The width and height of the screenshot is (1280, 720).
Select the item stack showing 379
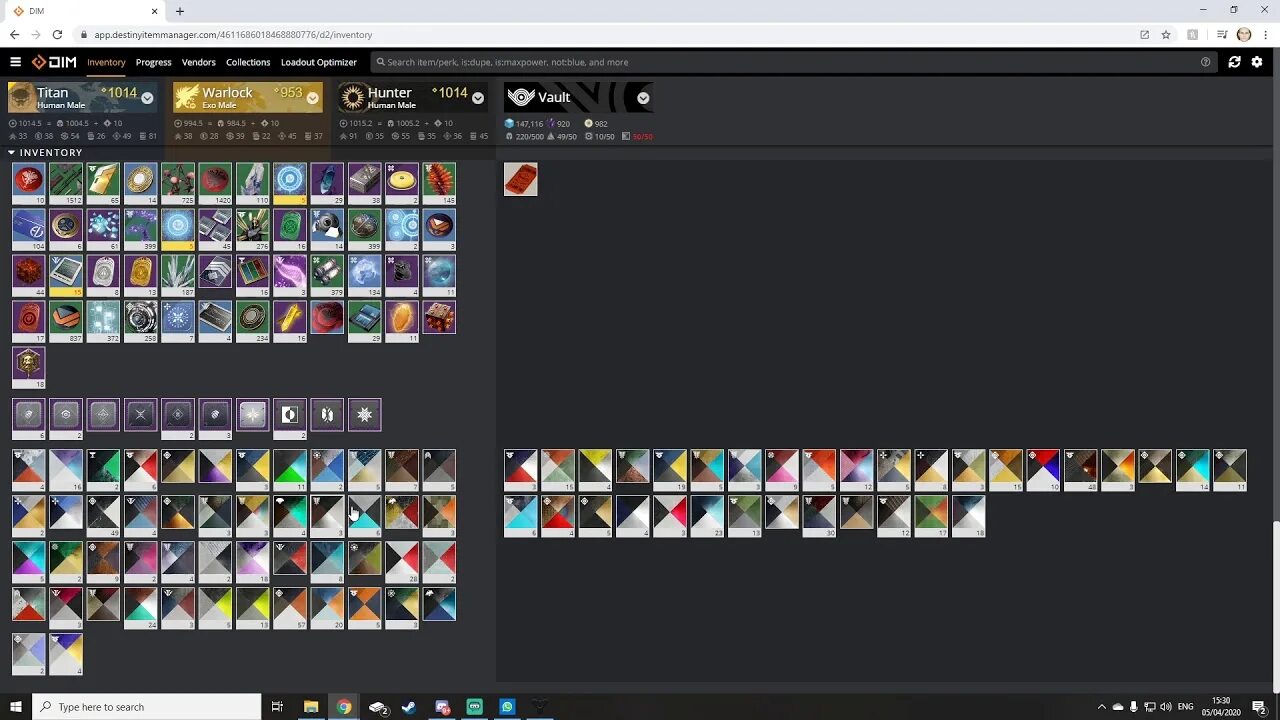click(327, 275)
